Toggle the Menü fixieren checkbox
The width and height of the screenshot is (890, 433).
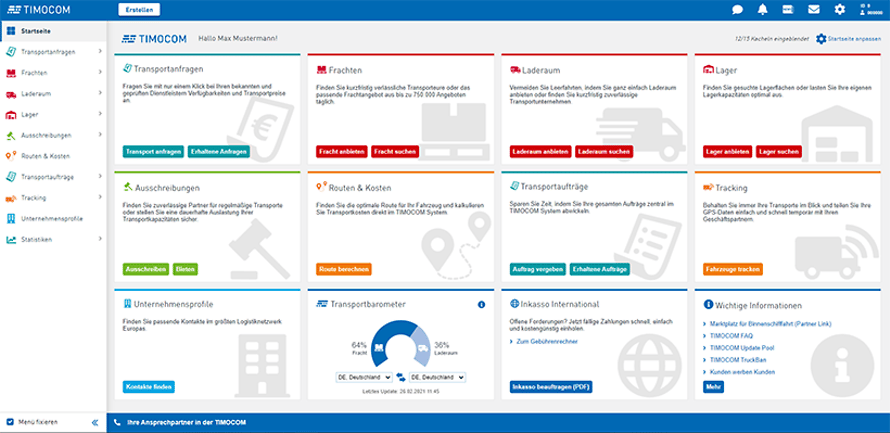[10, 422]
